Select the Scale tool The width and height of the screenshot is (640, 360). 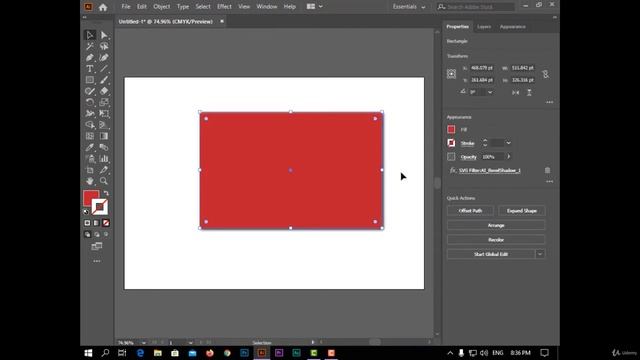coord(104,102)
